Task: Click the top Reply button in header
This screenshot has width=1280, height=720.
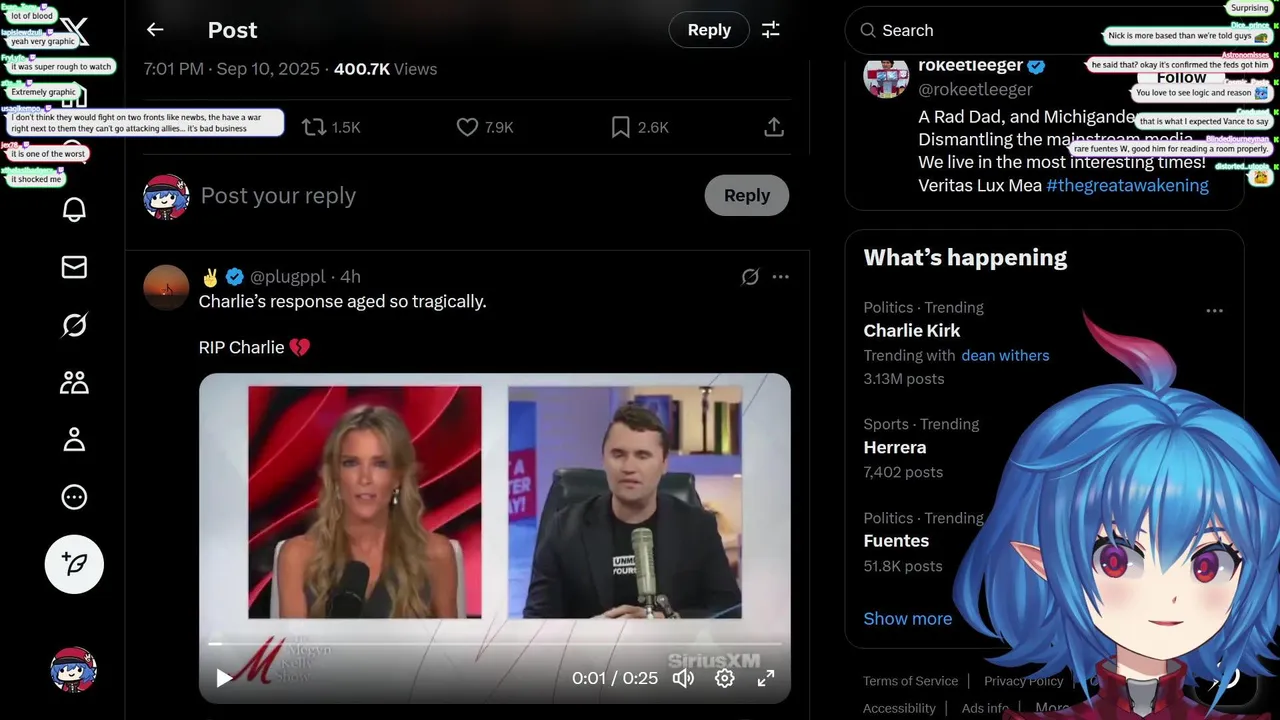Action: [709, 30]
